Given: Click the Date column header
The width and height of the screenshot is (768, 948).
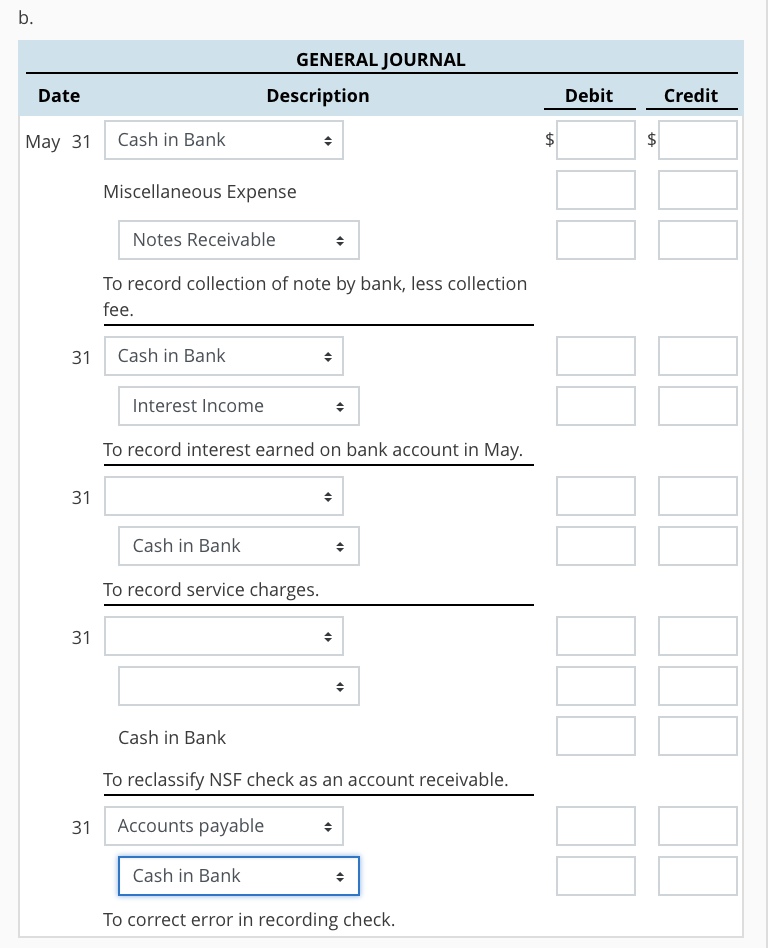Looking at the screenshot, I should click(58, 95).
